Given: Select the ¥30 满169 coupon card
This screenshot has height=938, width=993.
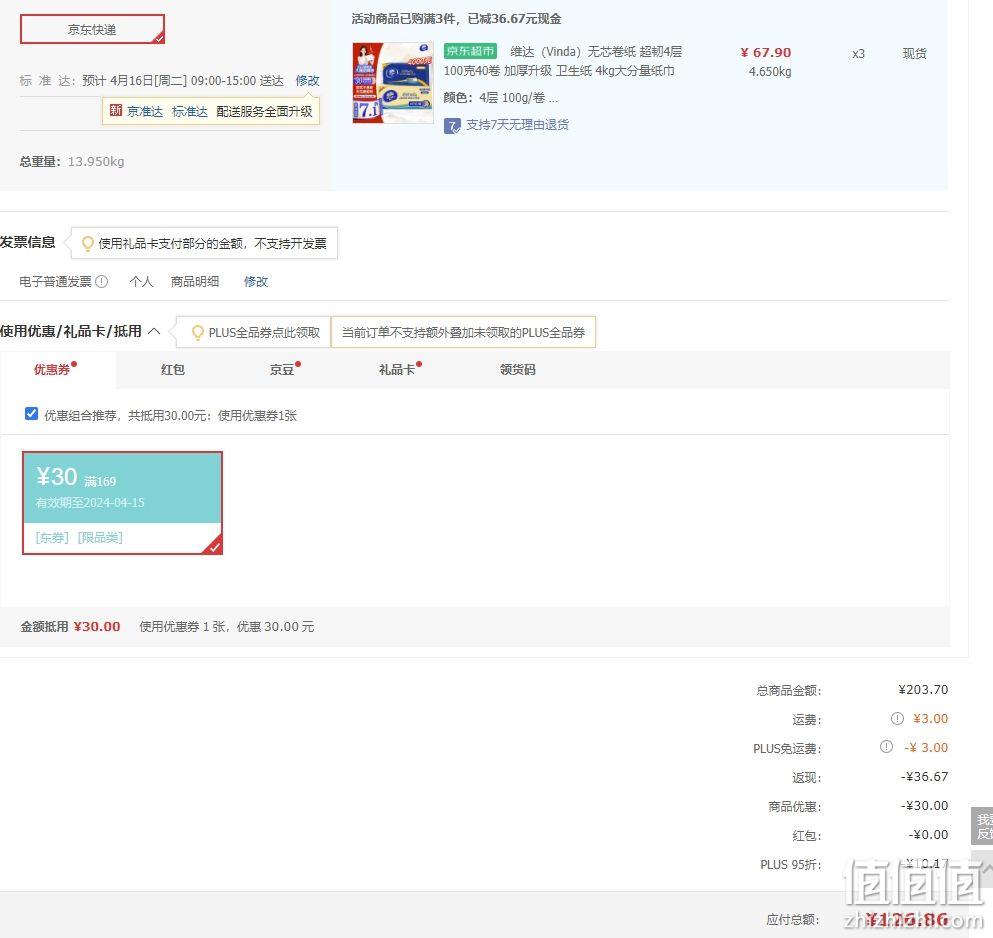Looking at the screenshot, I should [122, 503].
